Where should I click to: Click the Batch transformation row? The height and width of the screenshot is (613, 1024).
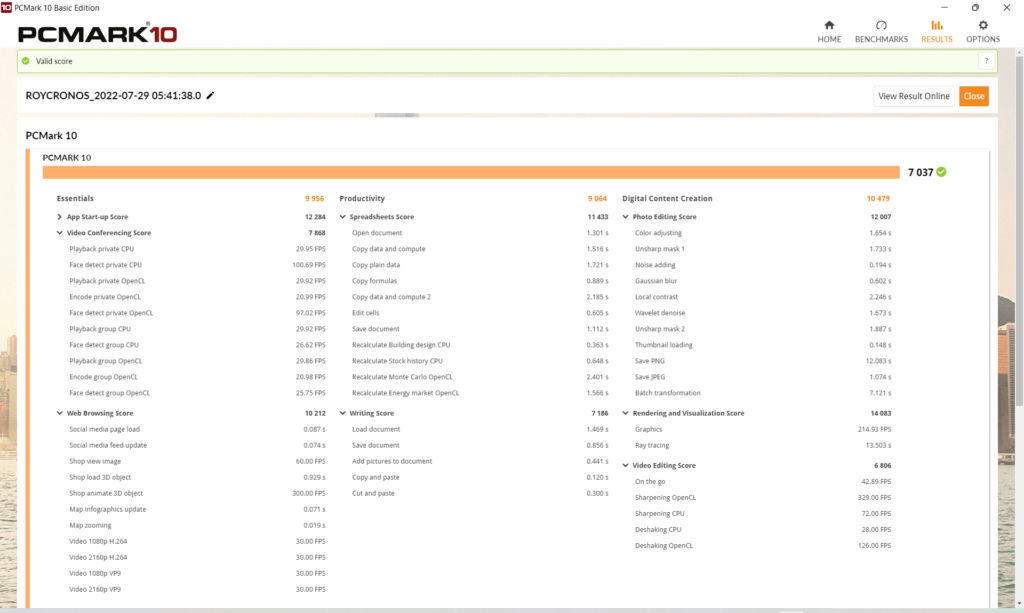pos(763,393)
